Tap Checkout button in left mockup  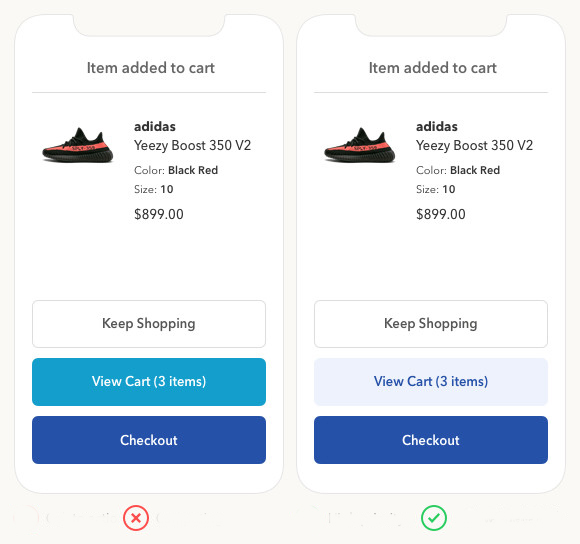(x=149, y=440)
